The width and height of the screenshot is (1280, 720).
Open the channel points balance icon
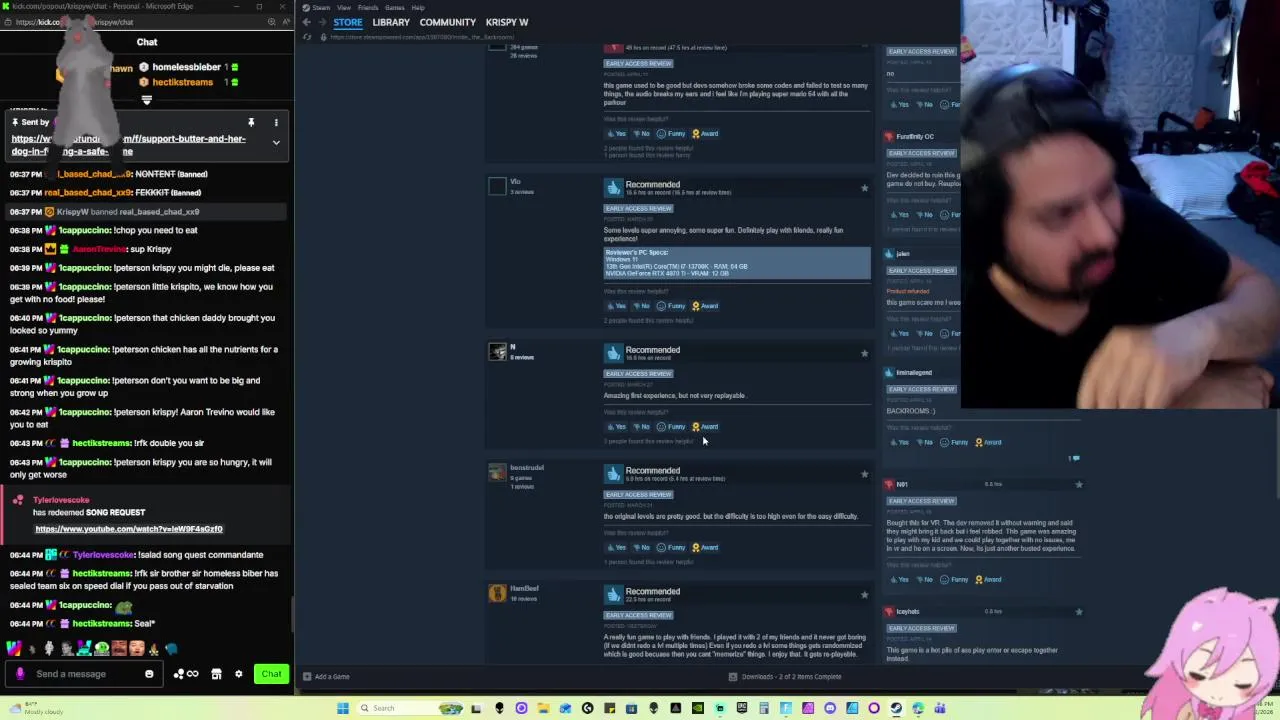186,674
